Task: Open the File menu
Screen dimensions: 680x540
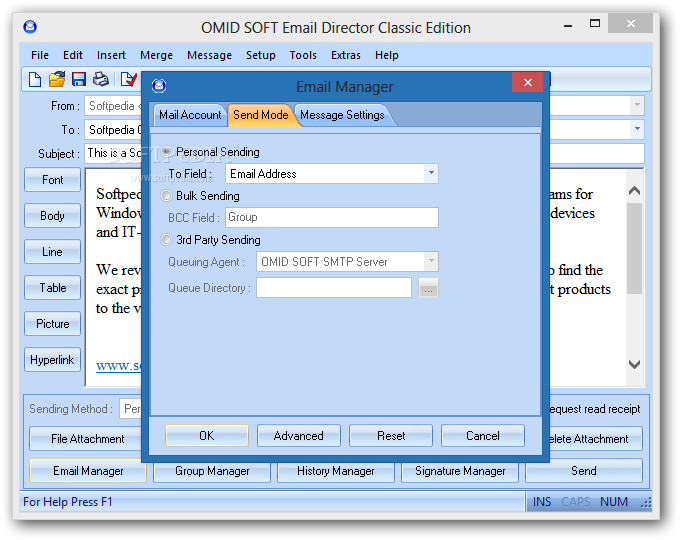Action: (40, 55)
